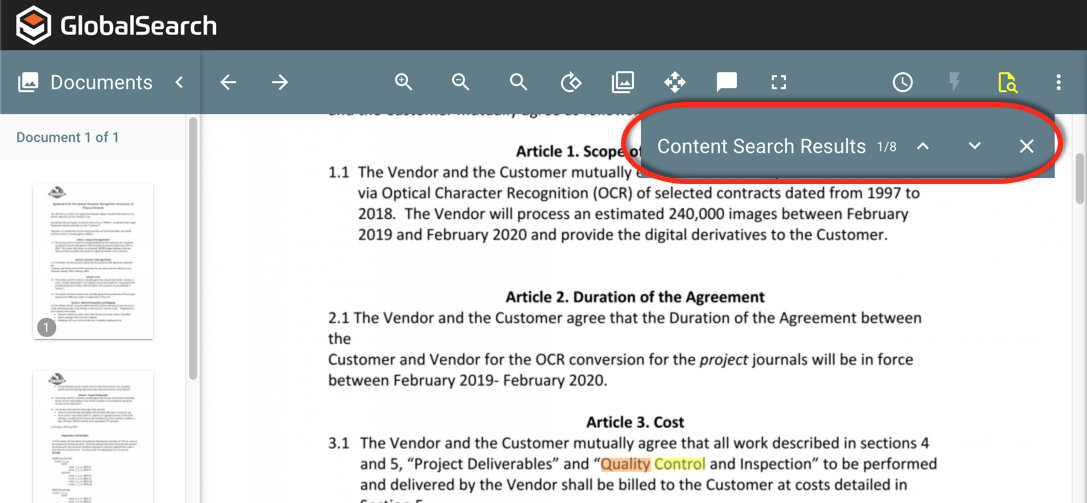Select the pan/move arrows tool
The height and width of the screenshot is (503, 1087).
pos(675,82)
